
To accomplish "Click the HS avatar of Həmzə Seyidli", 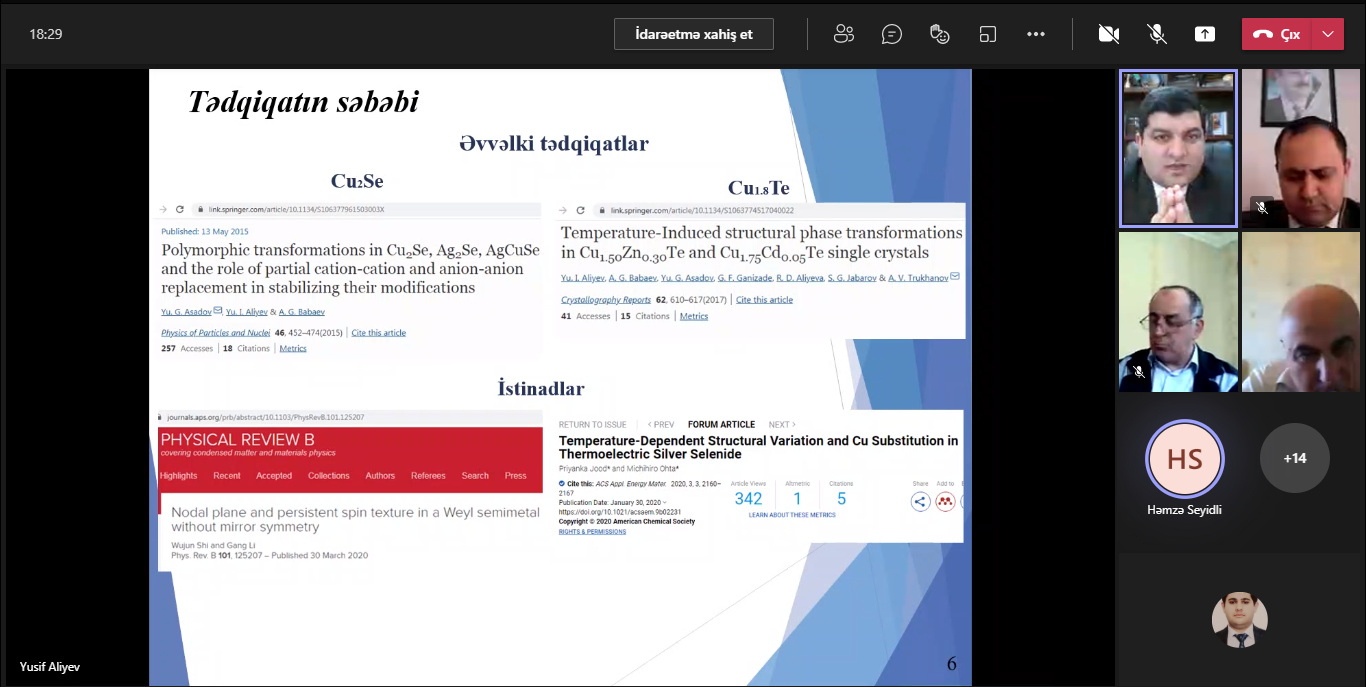I will point(1185,458).
